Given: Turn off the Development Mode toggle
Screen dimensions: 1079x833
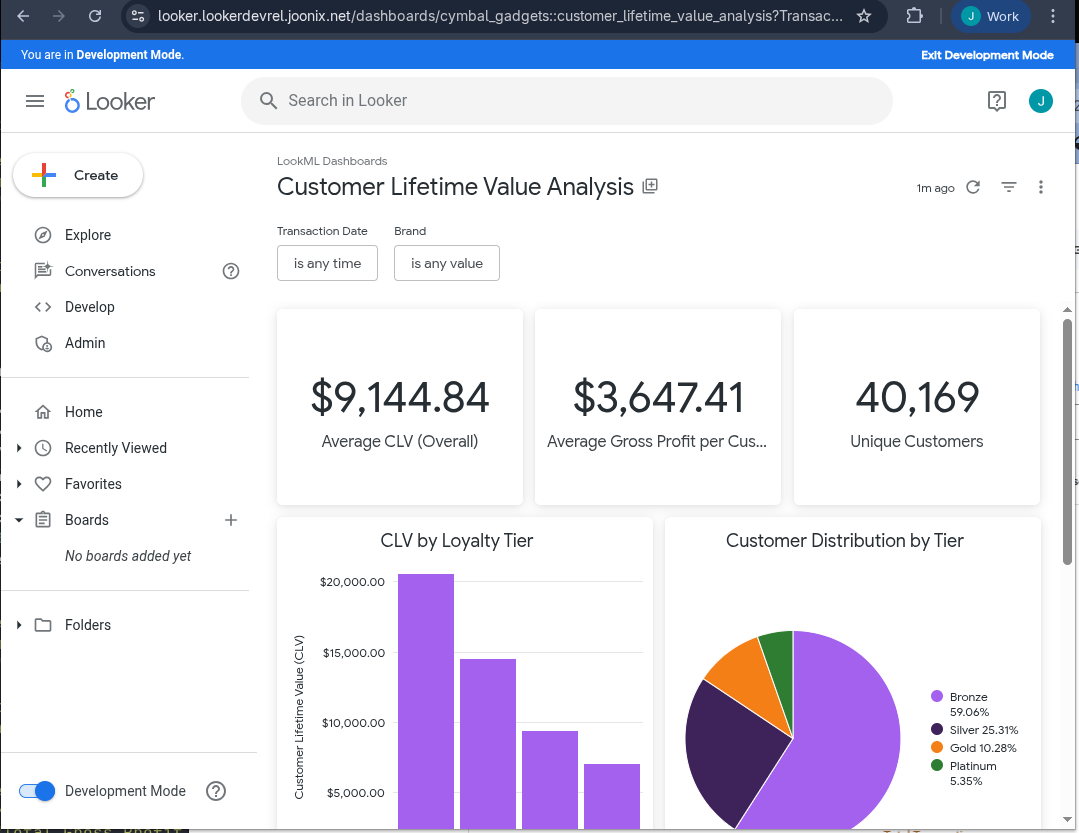Looking at the screenshot, I should point(37,791).
